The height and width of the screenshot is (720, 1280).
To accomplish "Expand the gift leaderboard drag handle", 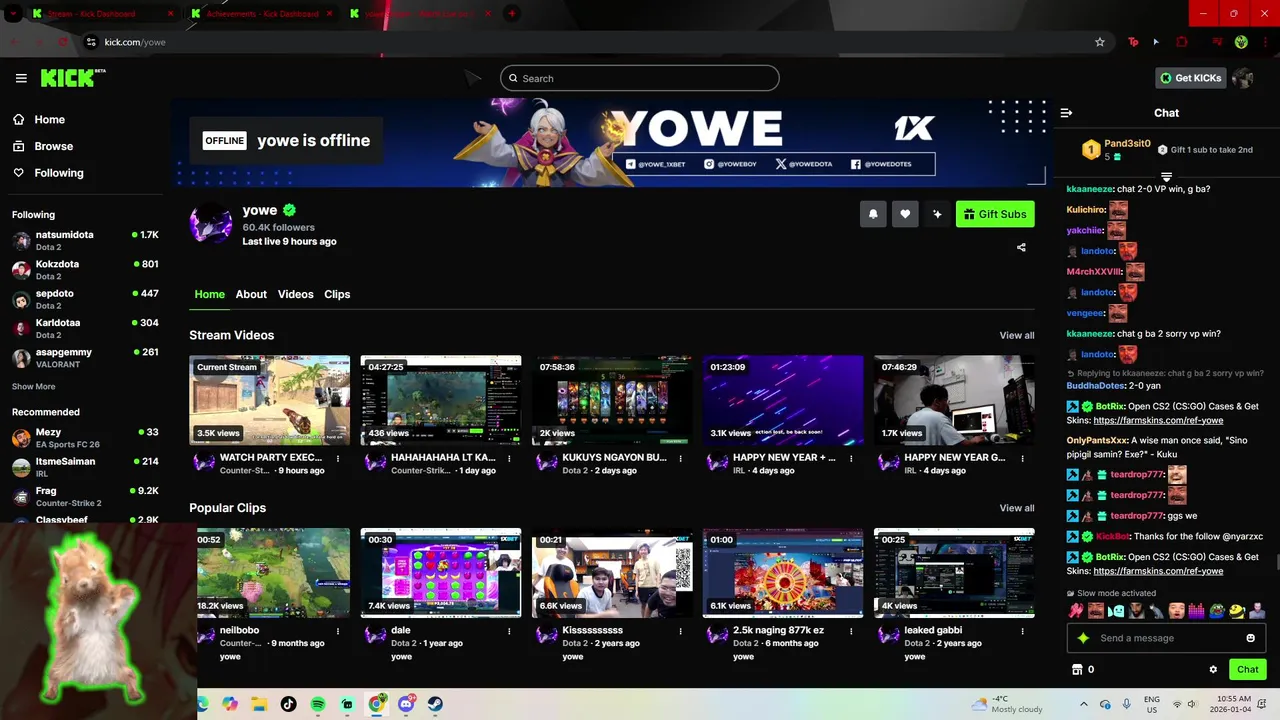I will coord(1166,177).
